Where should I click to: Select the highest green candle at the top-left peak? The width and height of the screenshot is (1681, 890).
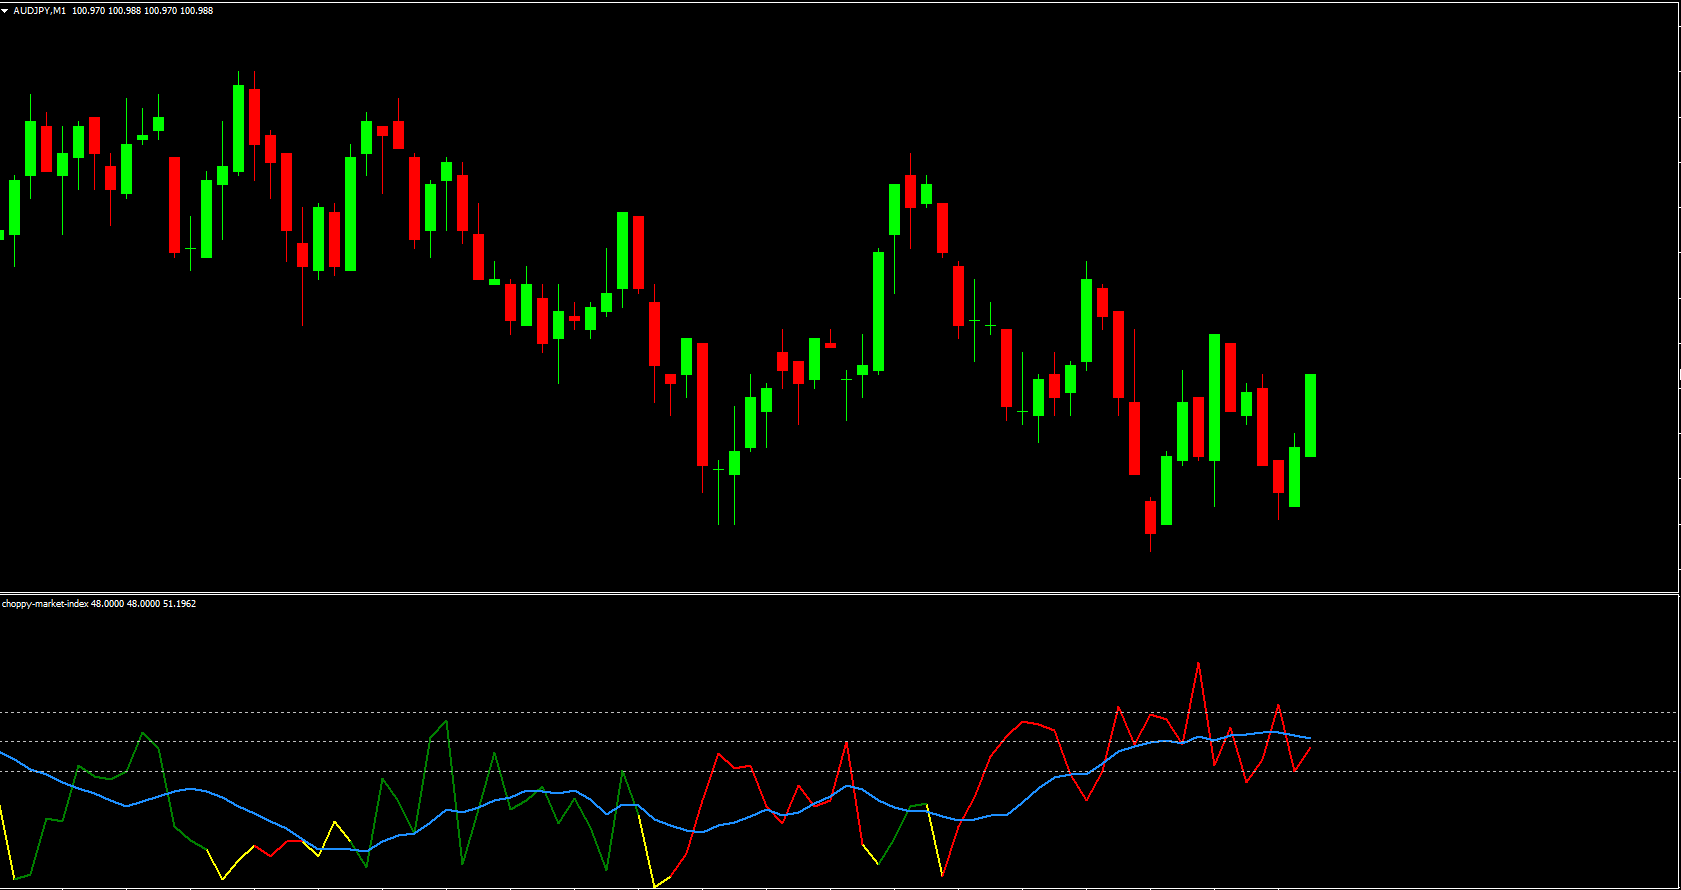coord(238,128)
